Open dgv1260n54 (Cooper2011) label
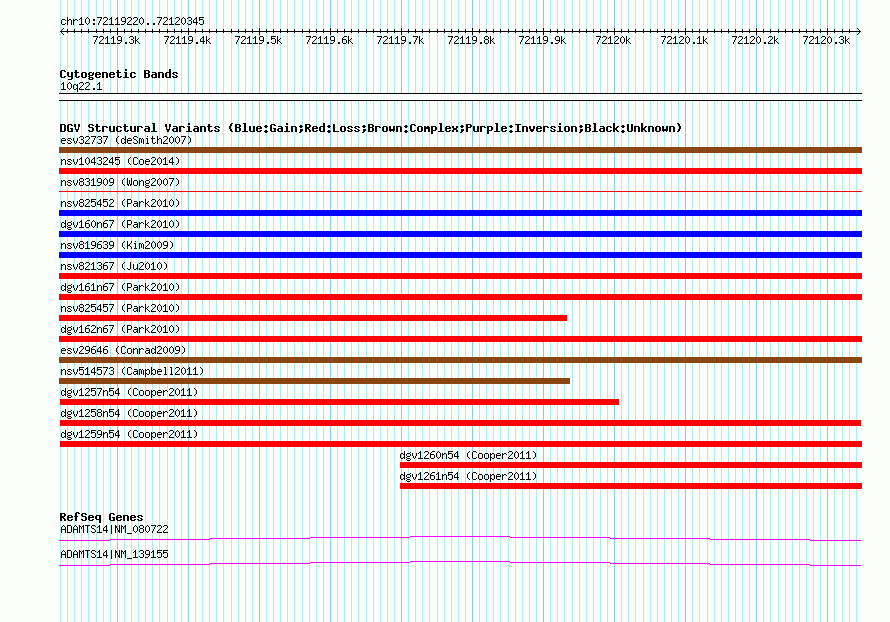 (468, 455)
